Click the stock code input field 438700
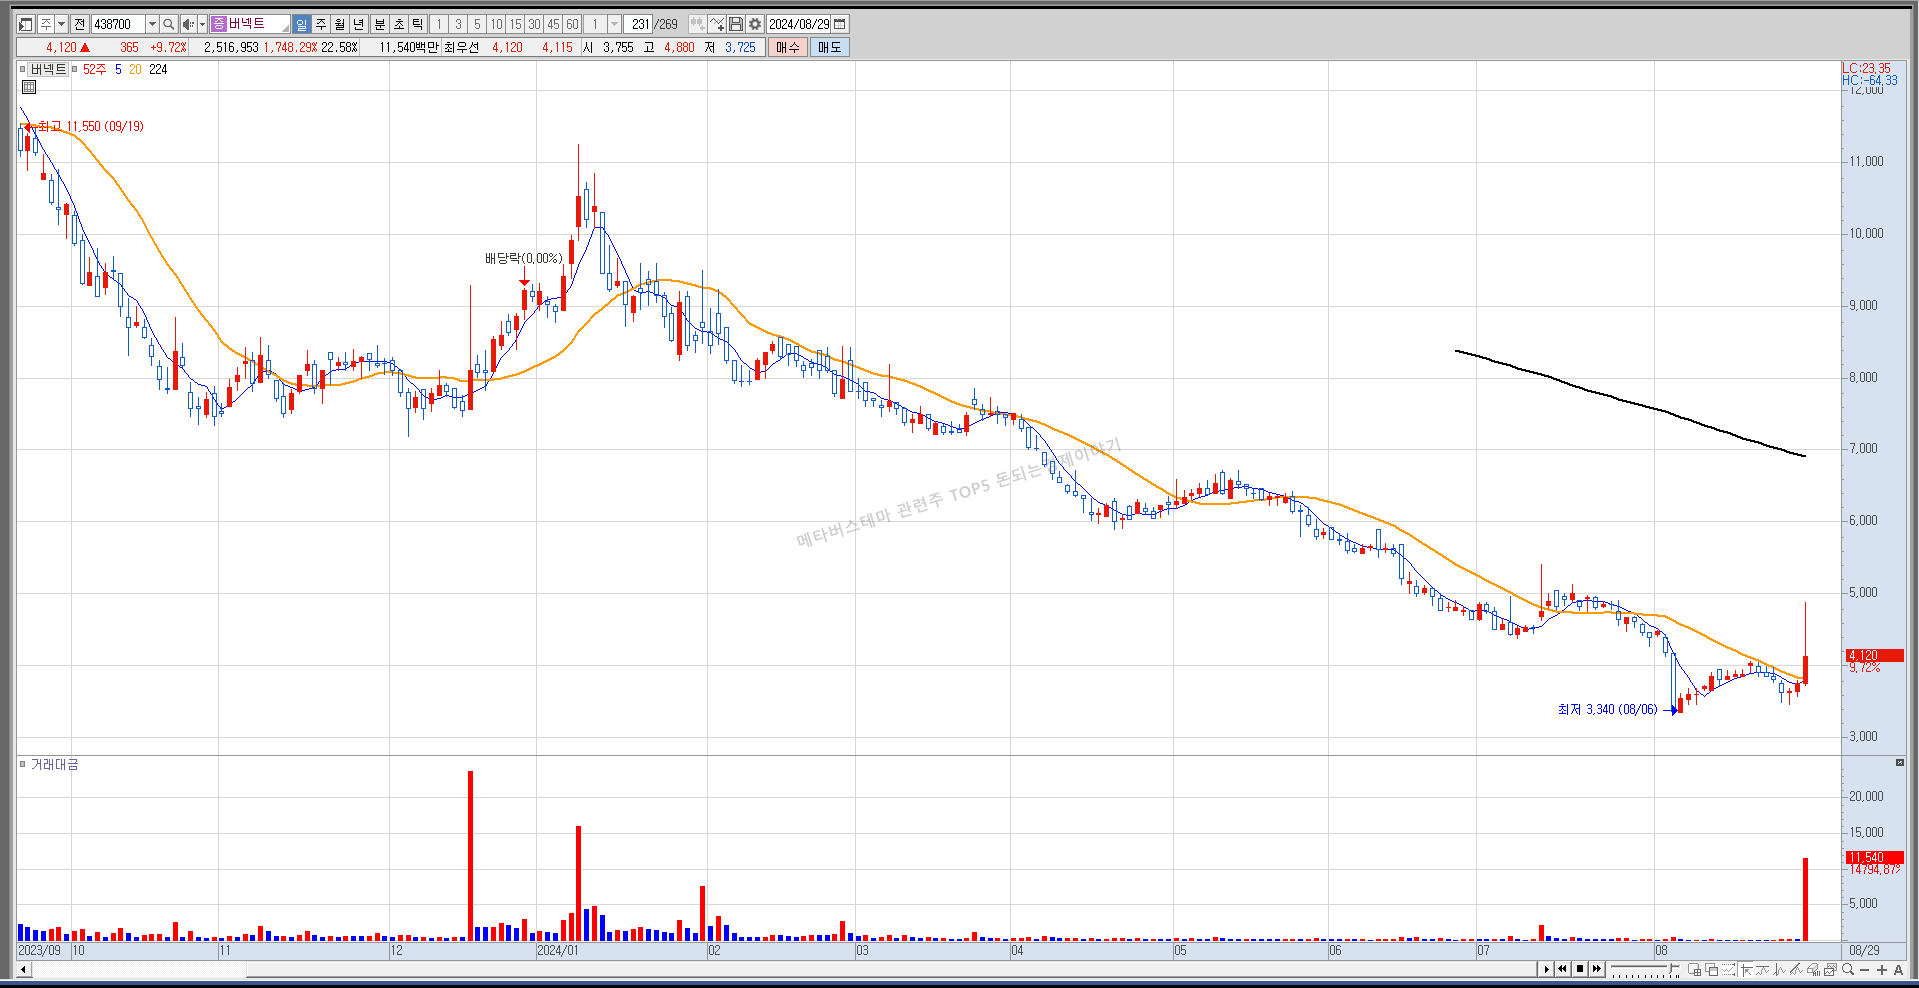Image resolution: width=1919 pixels, height=988 pixels. [119, 24]
